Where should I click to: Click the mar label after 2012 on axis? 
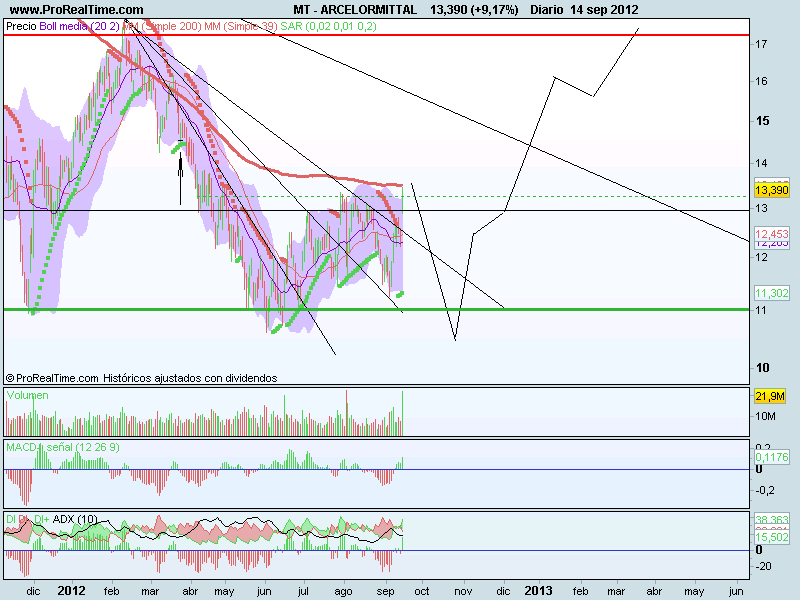click(x=150, y=591)
